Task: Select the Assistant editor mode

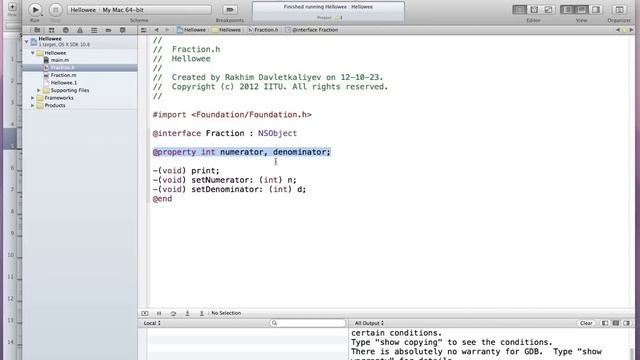Action: point(534,9)
